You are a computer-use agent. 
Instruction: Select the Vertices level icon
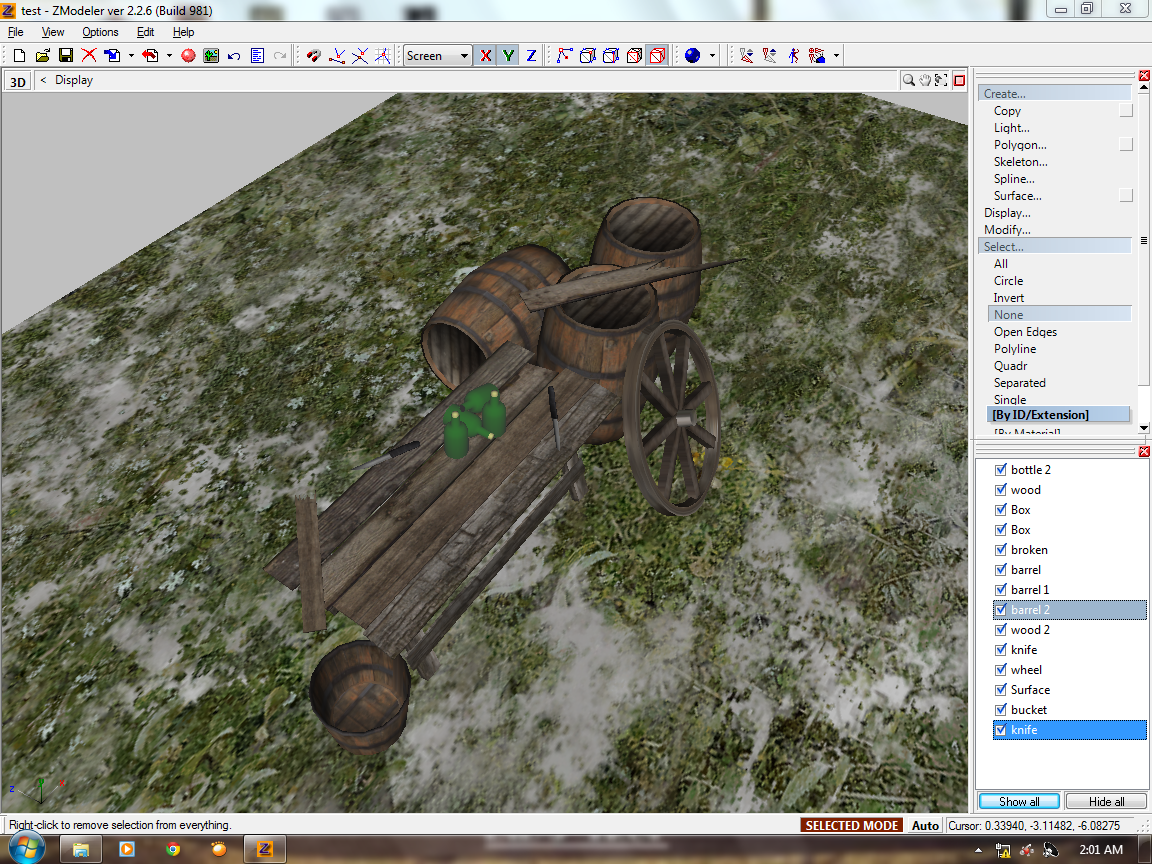565,56
